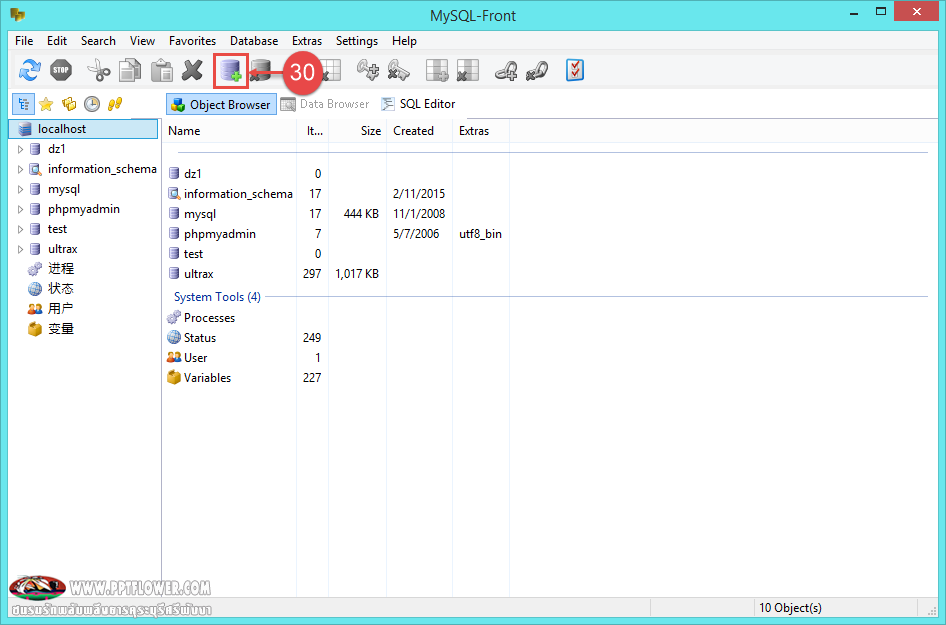Click the '10 Object(s)' status bar text
946x625 pixels.
point(790,608)
